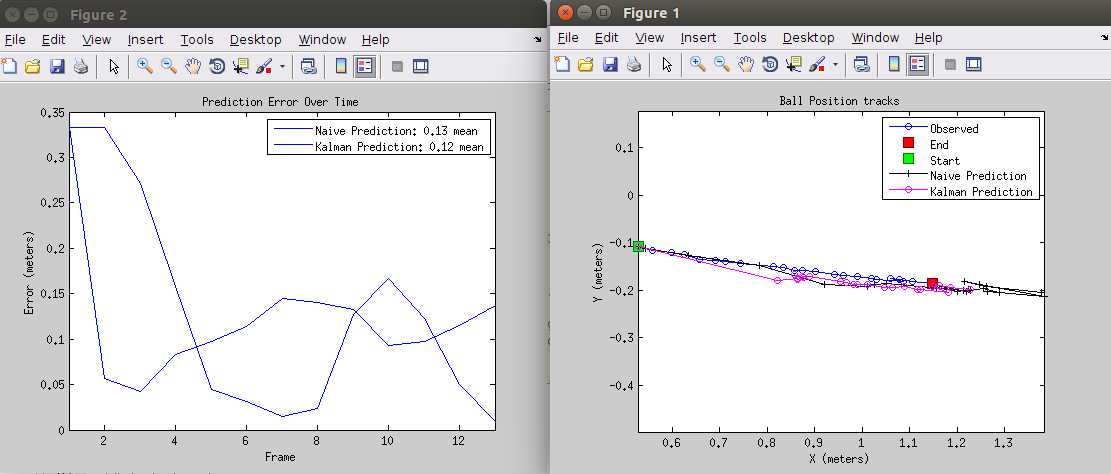The width and height of the screenshot is (1111, 474).
Task: Select the Pan hand tool in Figure 2
Action: 193,67
